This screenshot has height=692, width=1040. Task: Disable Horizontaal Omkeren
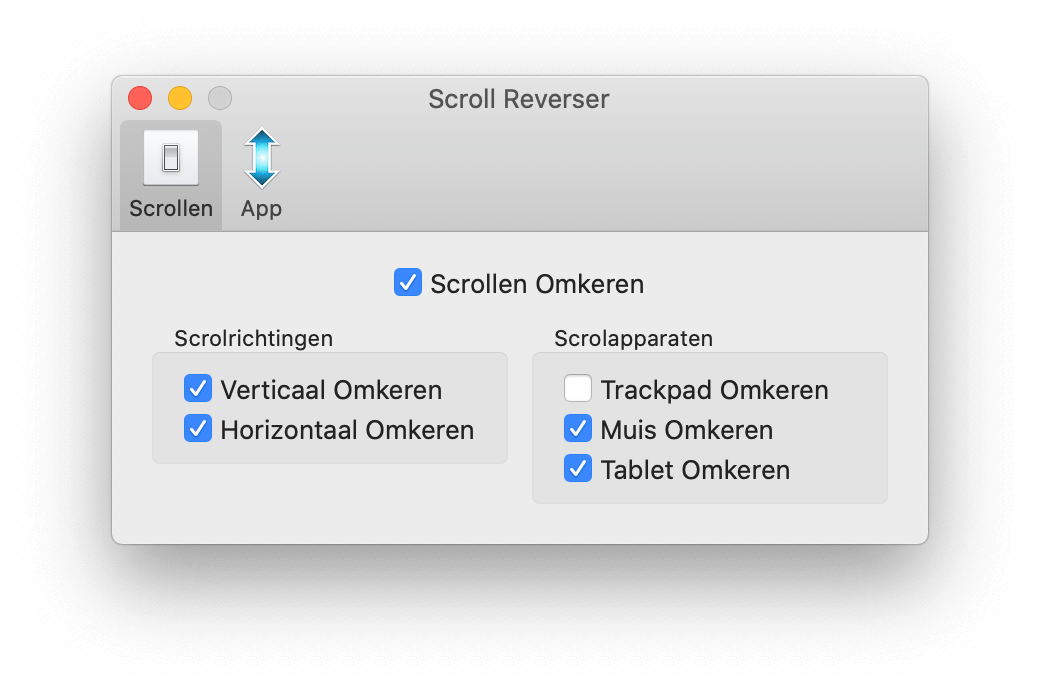[x=197, y=429]
